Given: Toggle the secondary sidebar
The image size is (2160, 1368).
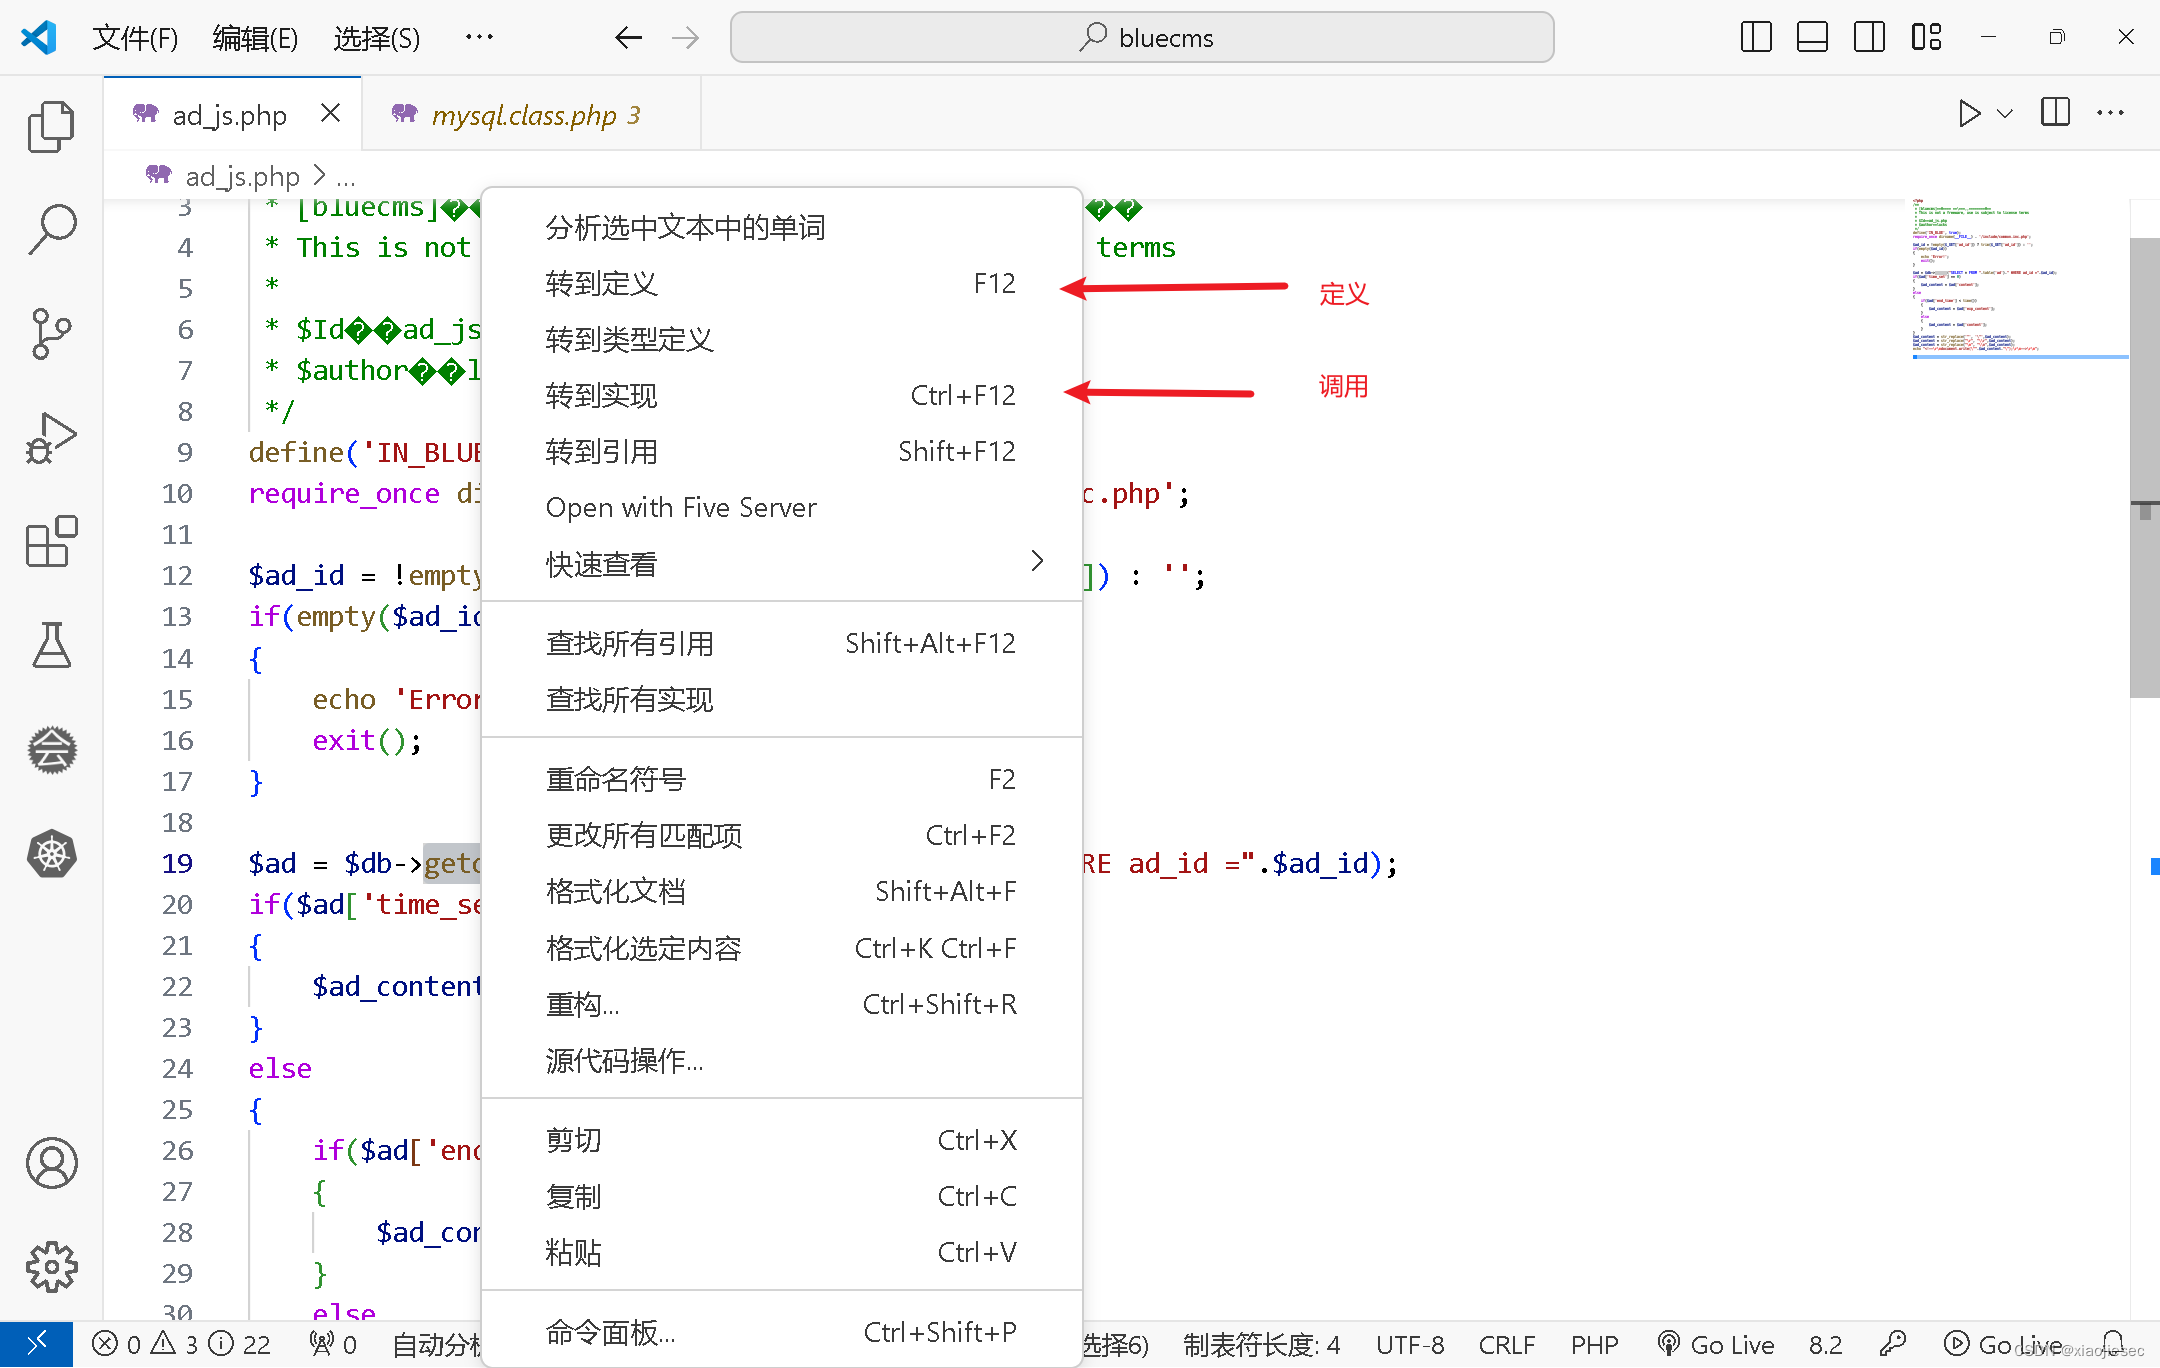Looking at the screenshot, I should [x=1869, y=36].
